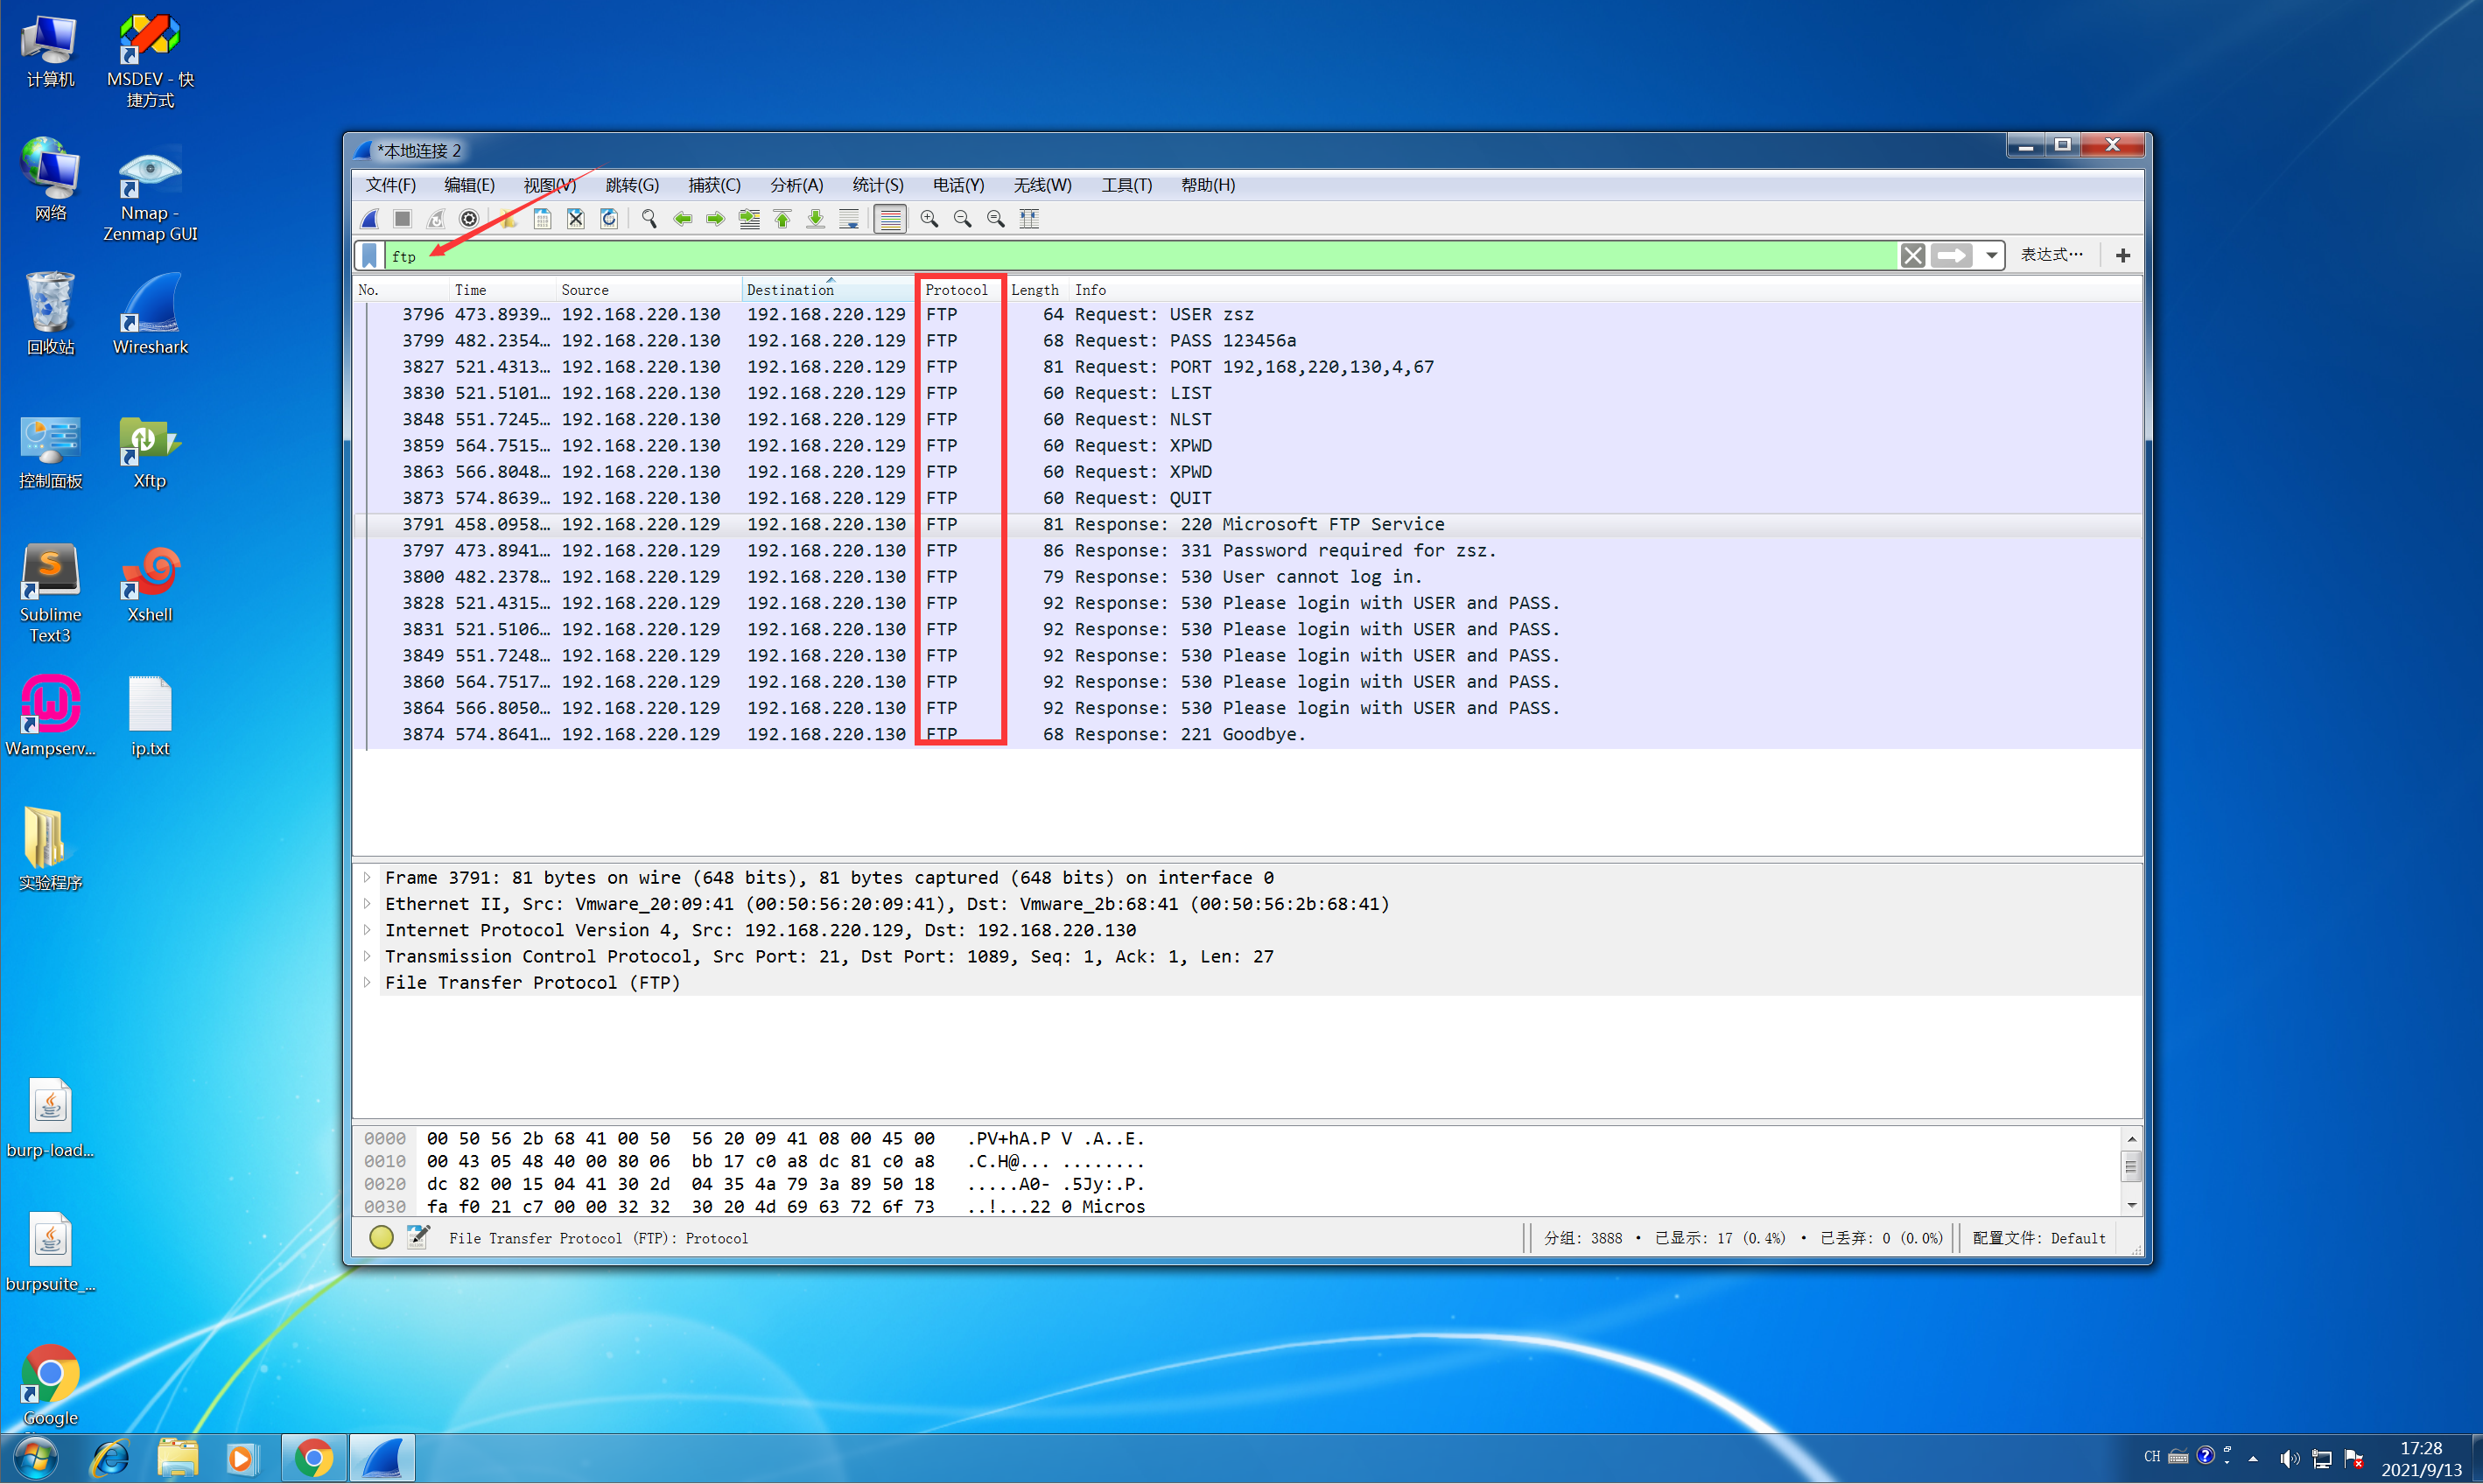Open the 分析(A) menu

click(796, 185)
